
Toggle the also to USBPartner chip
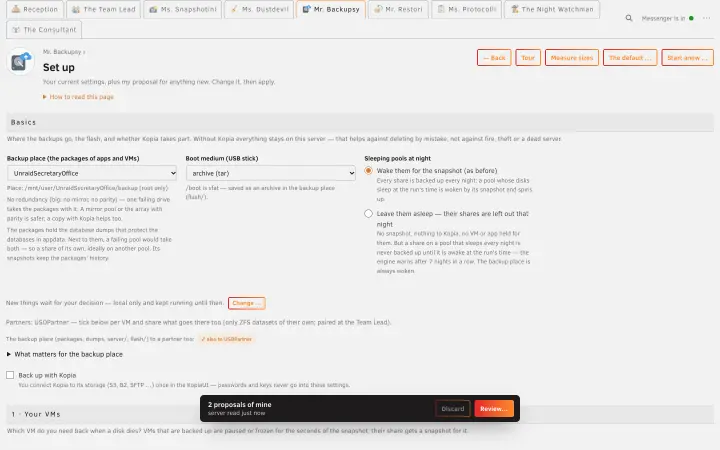pyautogui.click(x=226, y=339)
